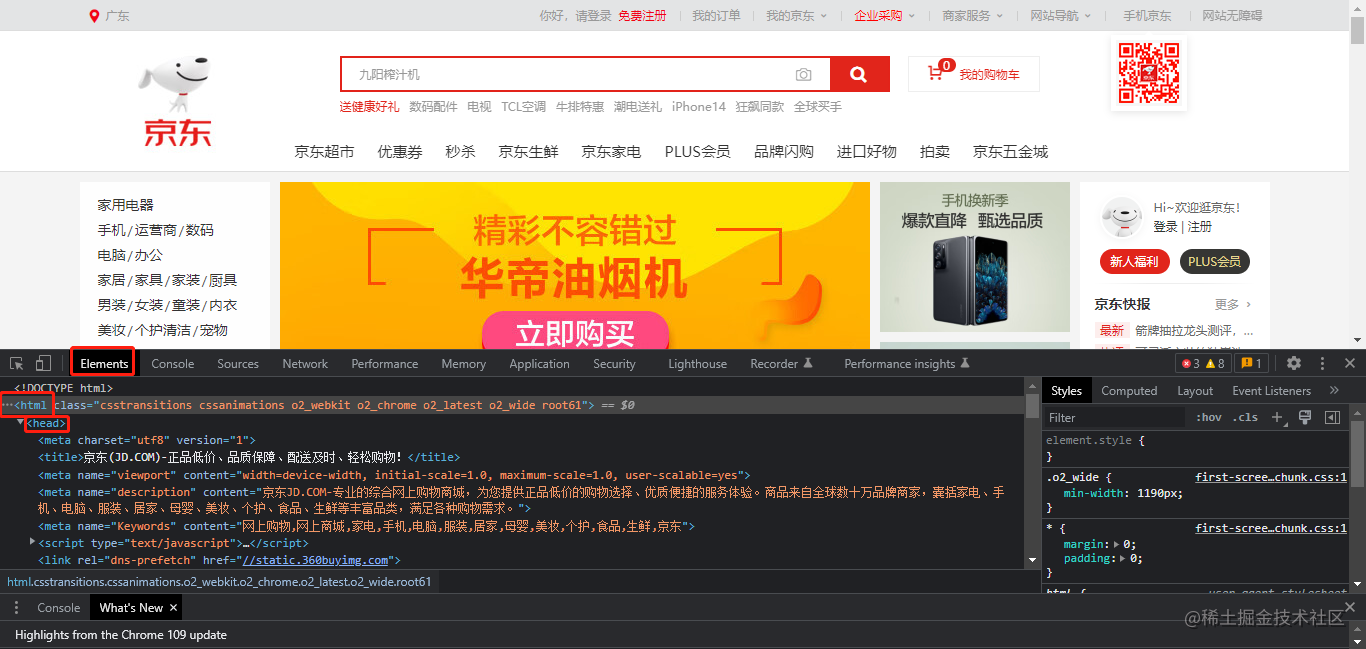Screen dimensions: 1366x649
Task: Open the Performance tab
Action: pos(385,363)
